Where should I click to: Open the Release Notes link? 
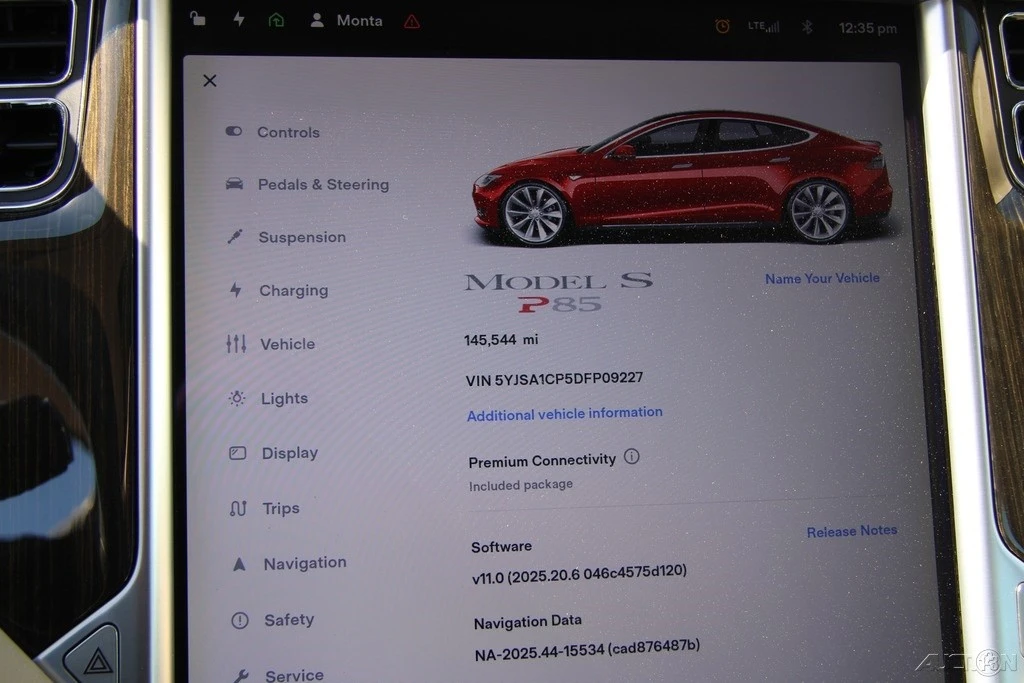[x=852, y=531]
